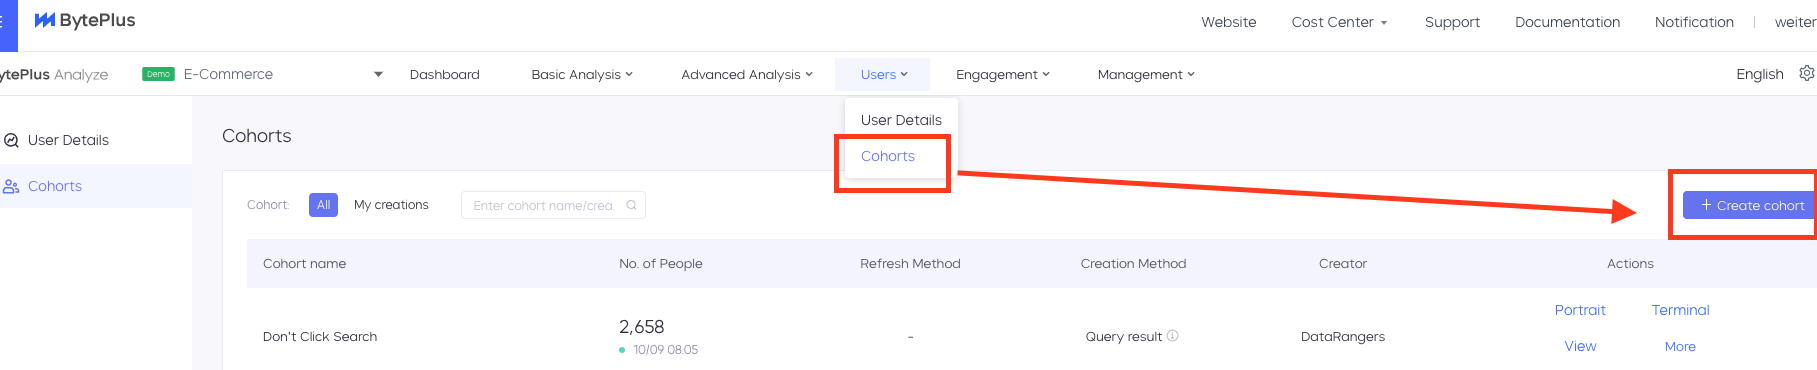Image resolution: width=1817 pixels, height=370 pixels.
Task: Click the More action link
Action: tap(1680, 347)
